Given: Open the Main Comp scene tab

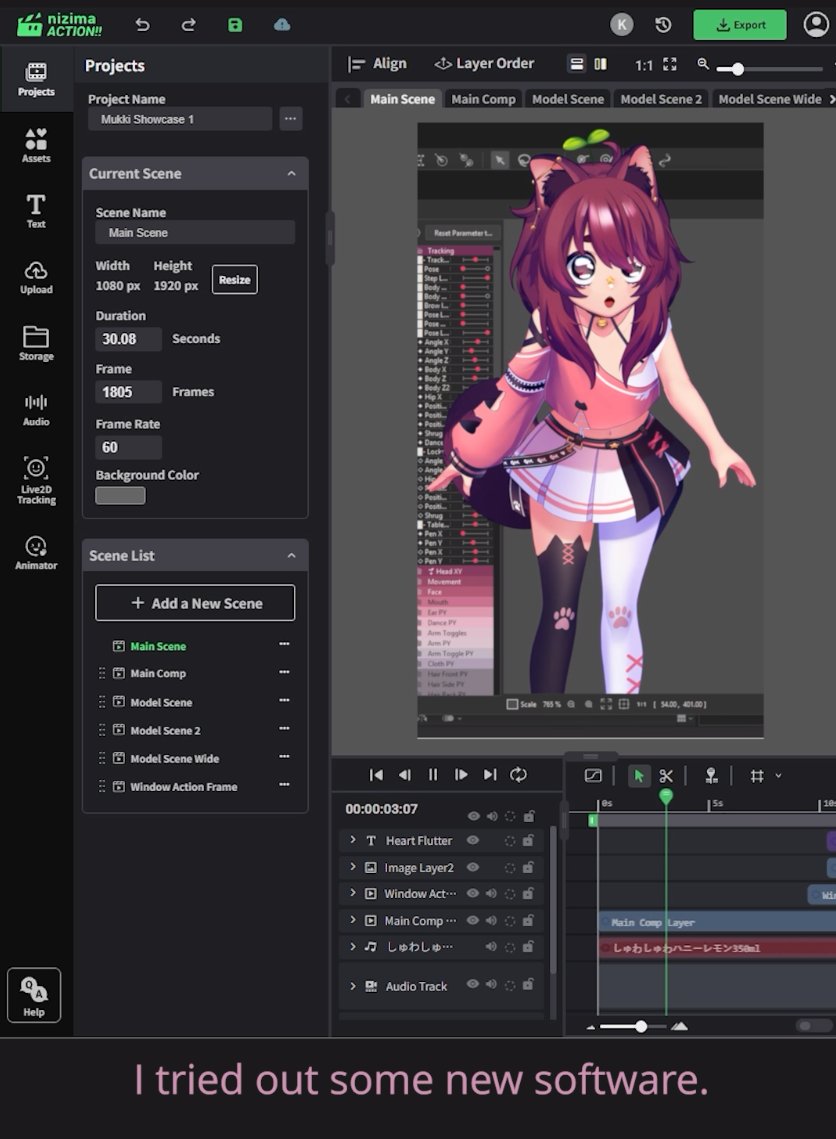Looking at the screenshot, I should 483,99.
